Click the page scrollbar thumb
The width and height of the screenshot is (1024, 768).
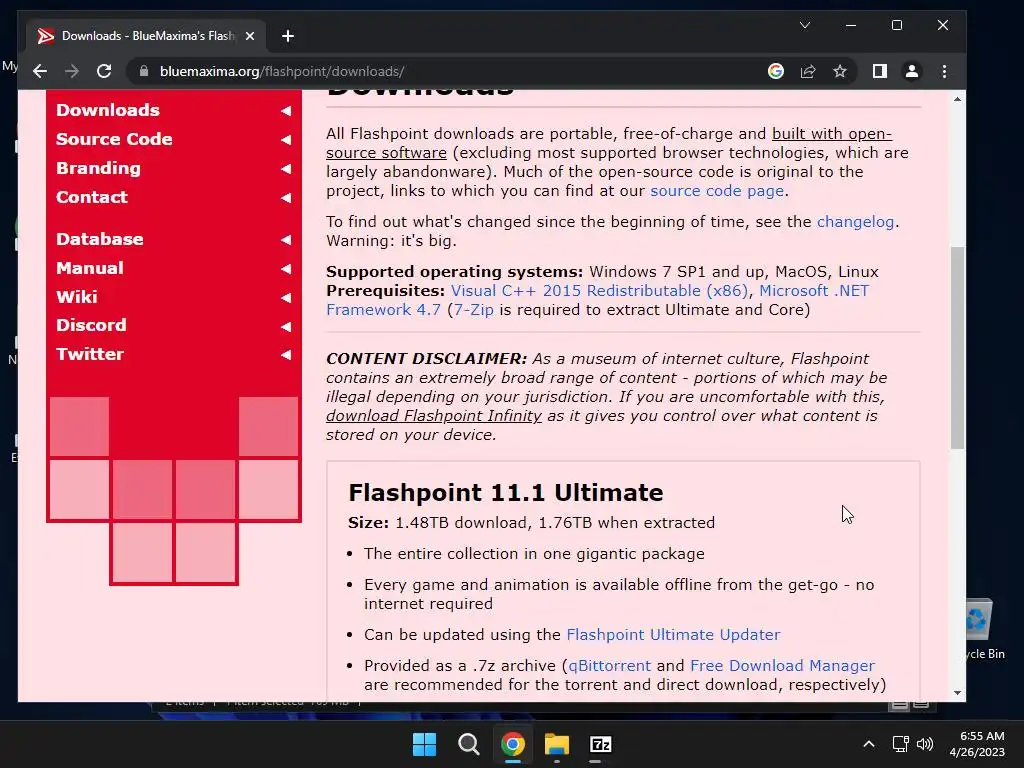tap(957, 347)
